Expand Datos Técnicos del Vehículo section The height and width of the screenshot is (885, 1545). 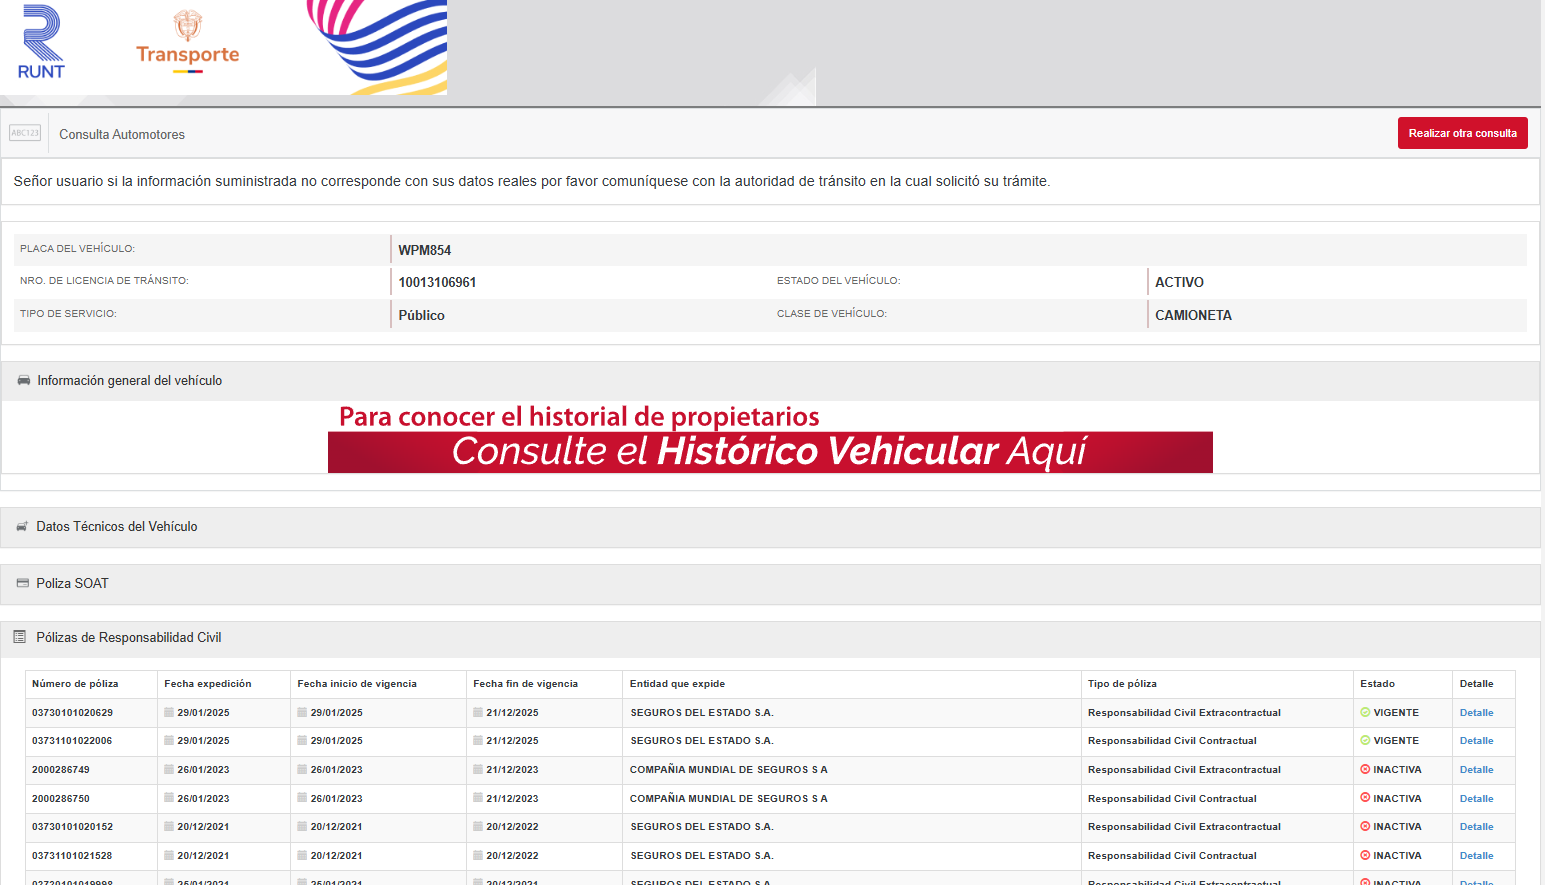[117, 527]
